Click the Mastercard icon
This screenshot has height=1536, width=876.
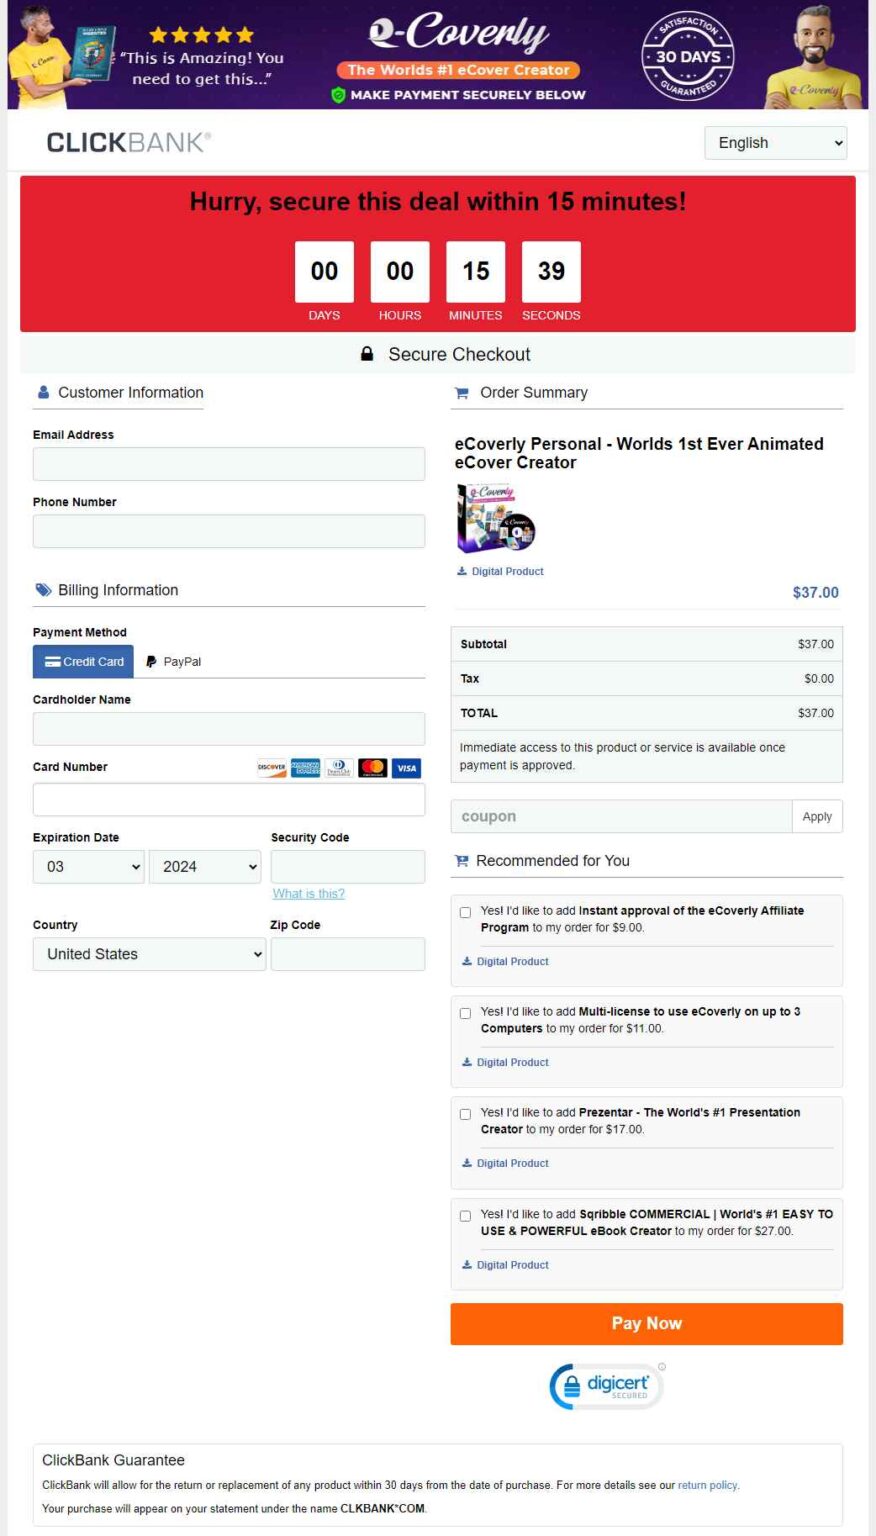[x=373, y=768]
